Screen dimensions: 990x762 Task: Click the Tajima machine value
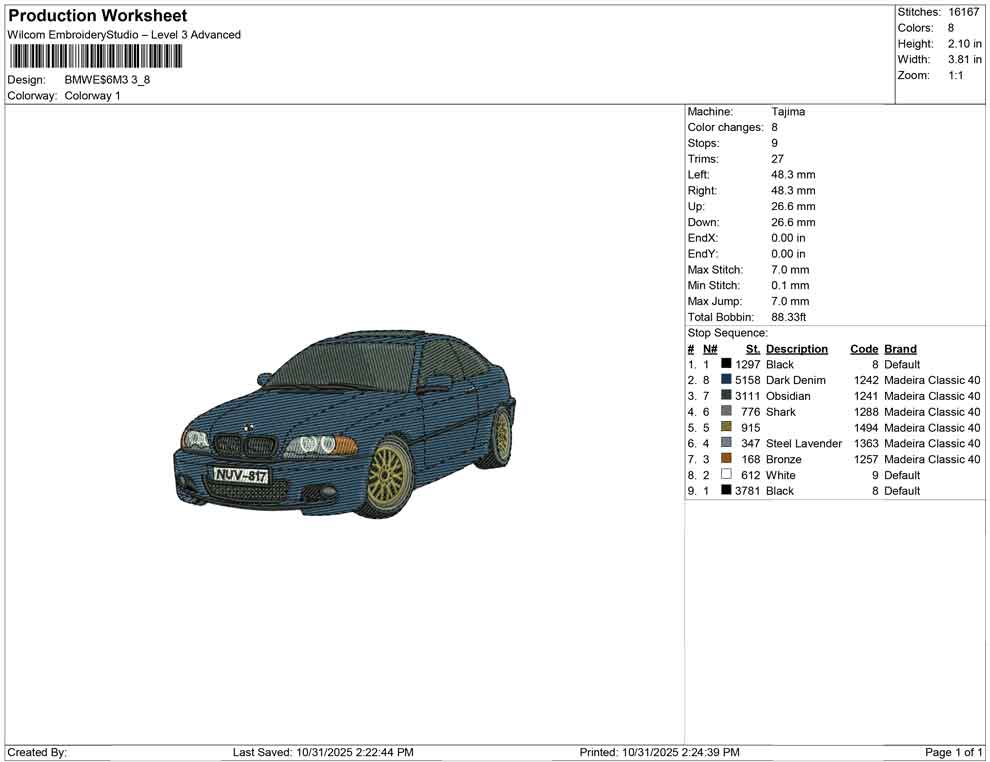[x=788, y=111]
